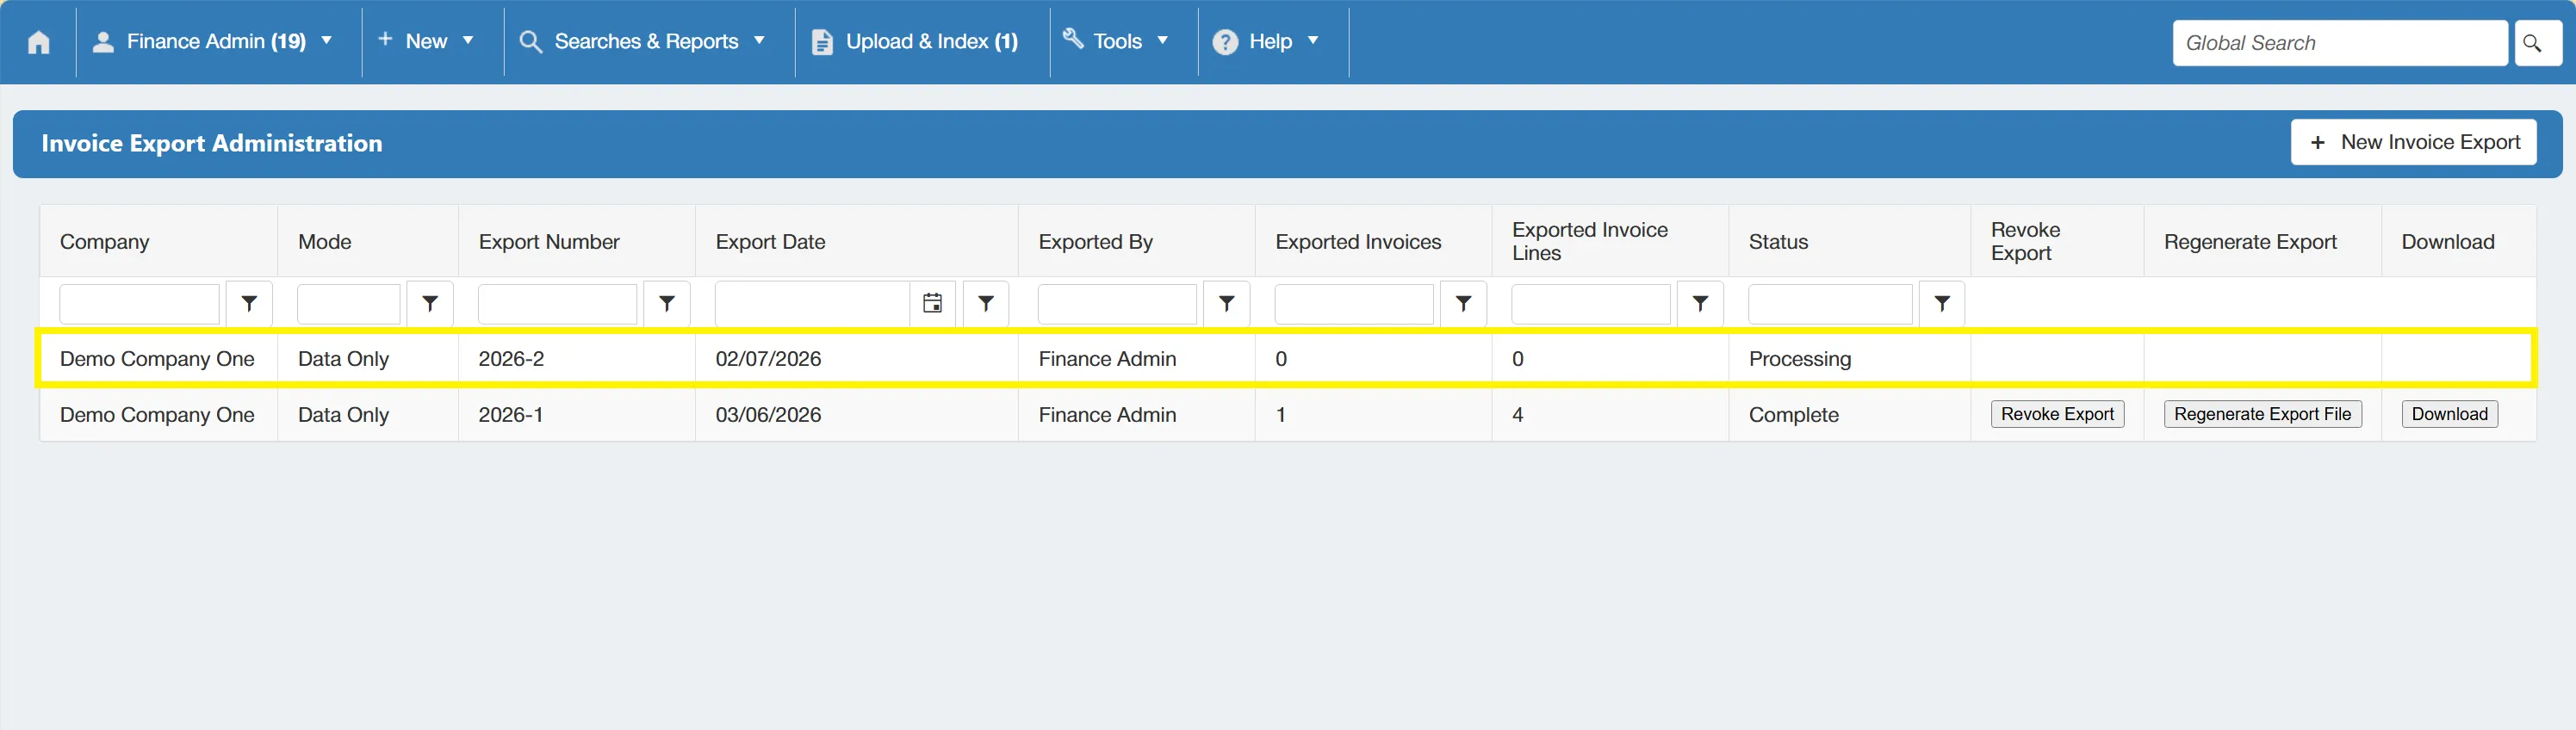The width and height of the screenshot is (2576, 730).
Task: Click the Exported By filter icon
Action: [x=1227, y=304]
